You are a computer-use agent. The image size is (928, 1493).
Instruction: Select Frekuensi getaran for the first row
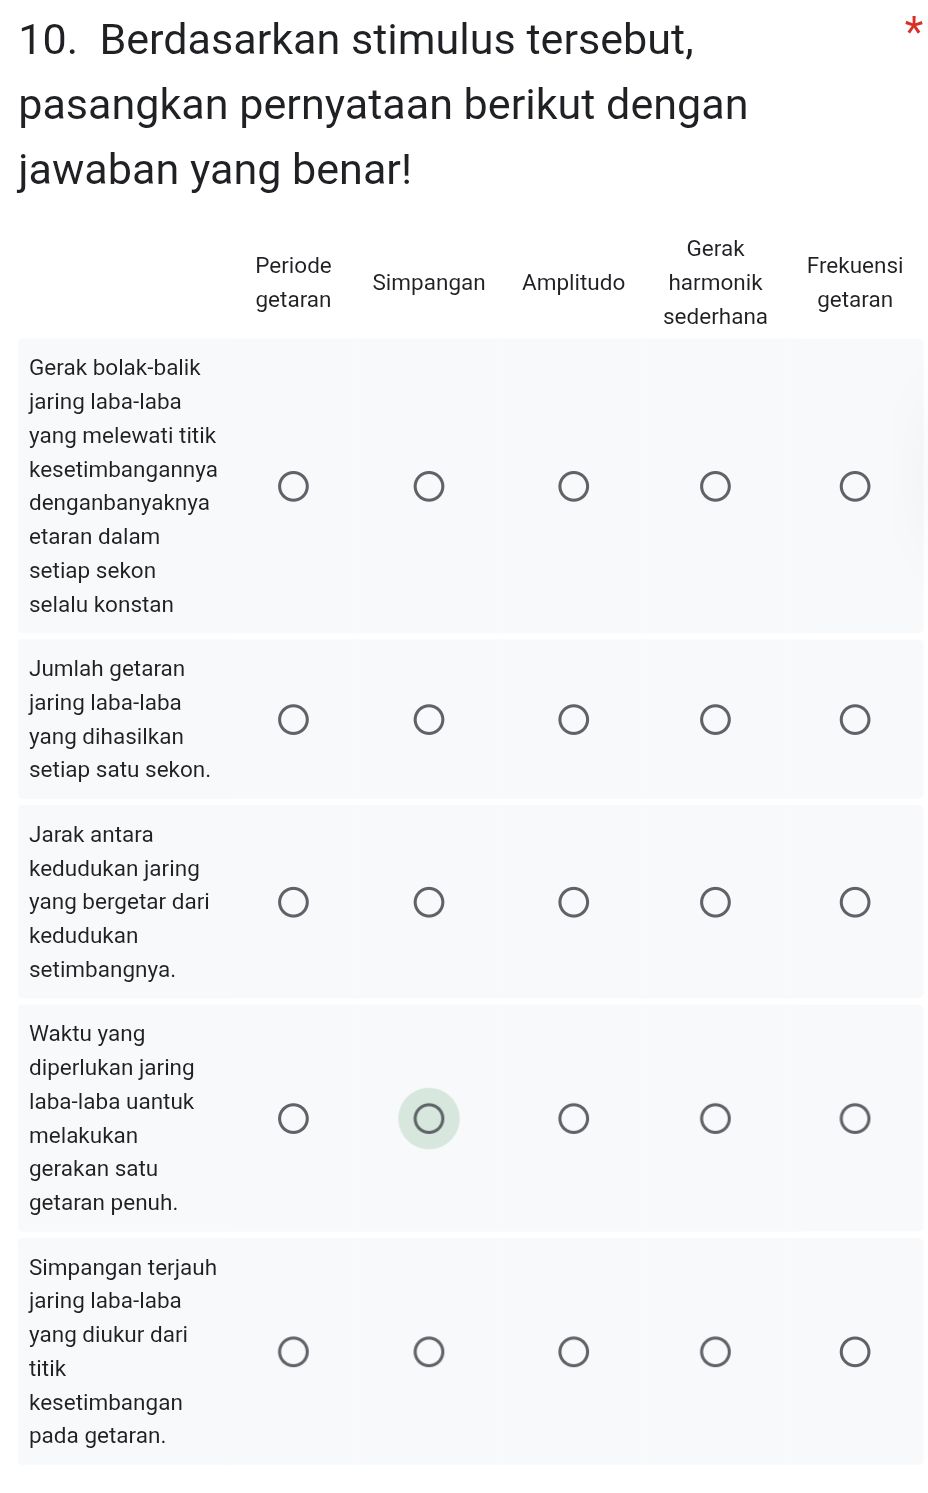855,486
